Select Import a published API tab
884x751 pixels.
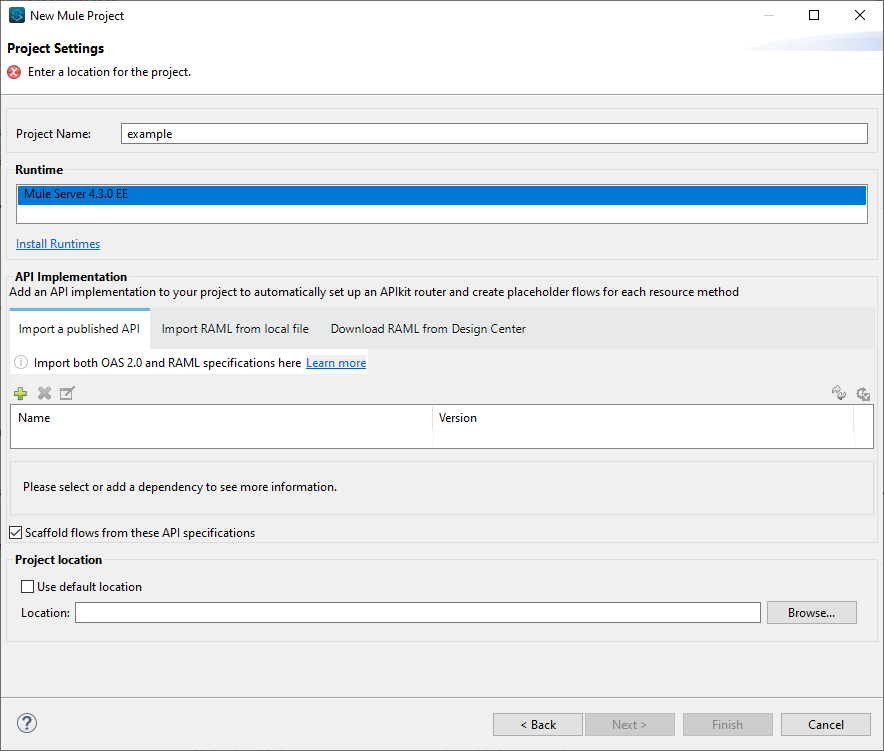click(x=79, y=329)
